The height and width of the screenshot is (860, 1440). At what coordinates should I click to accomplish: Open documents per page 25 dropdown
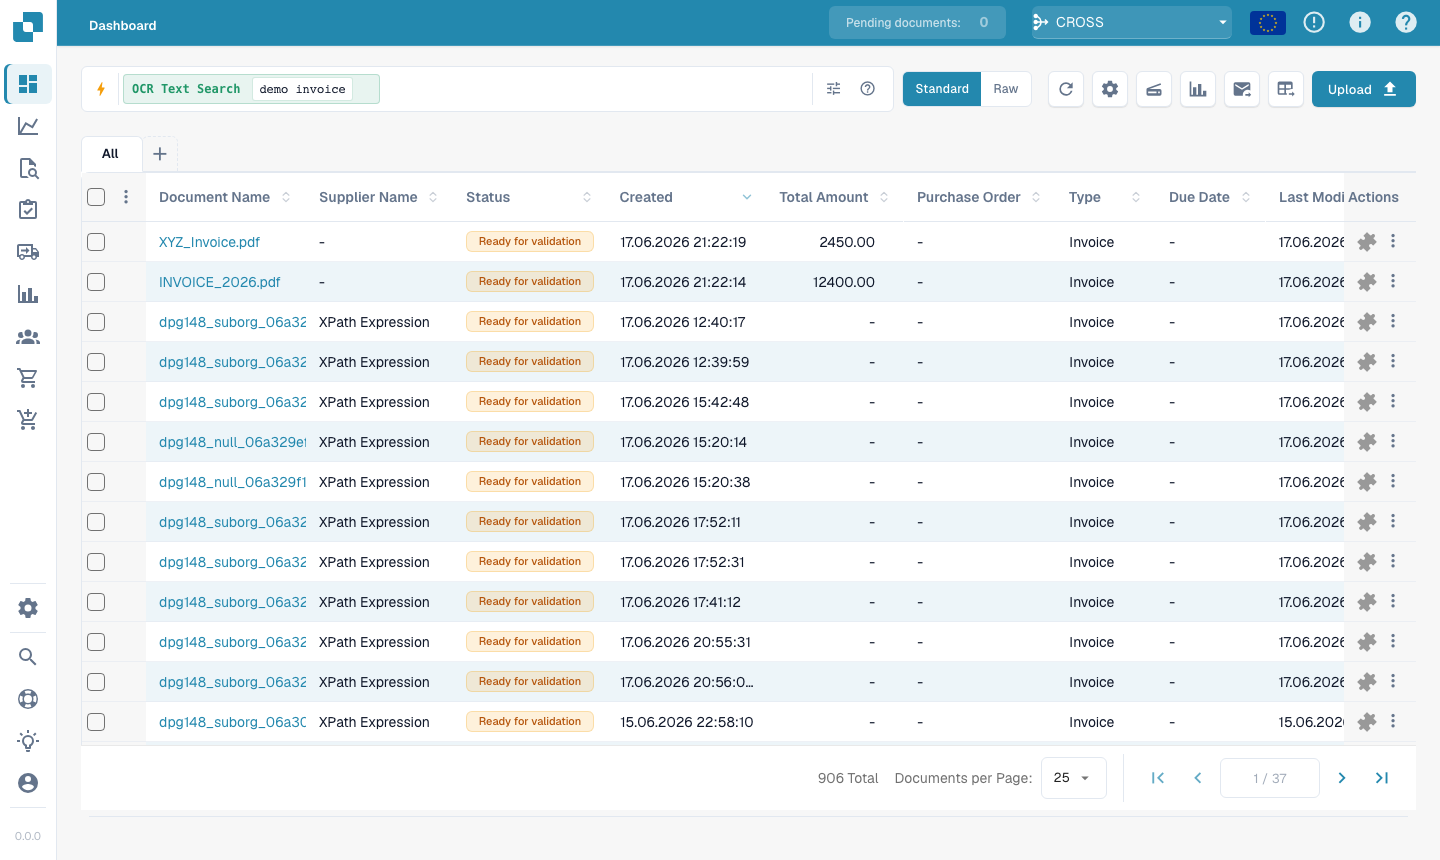pyautogui.click(x=1074, y=778)
